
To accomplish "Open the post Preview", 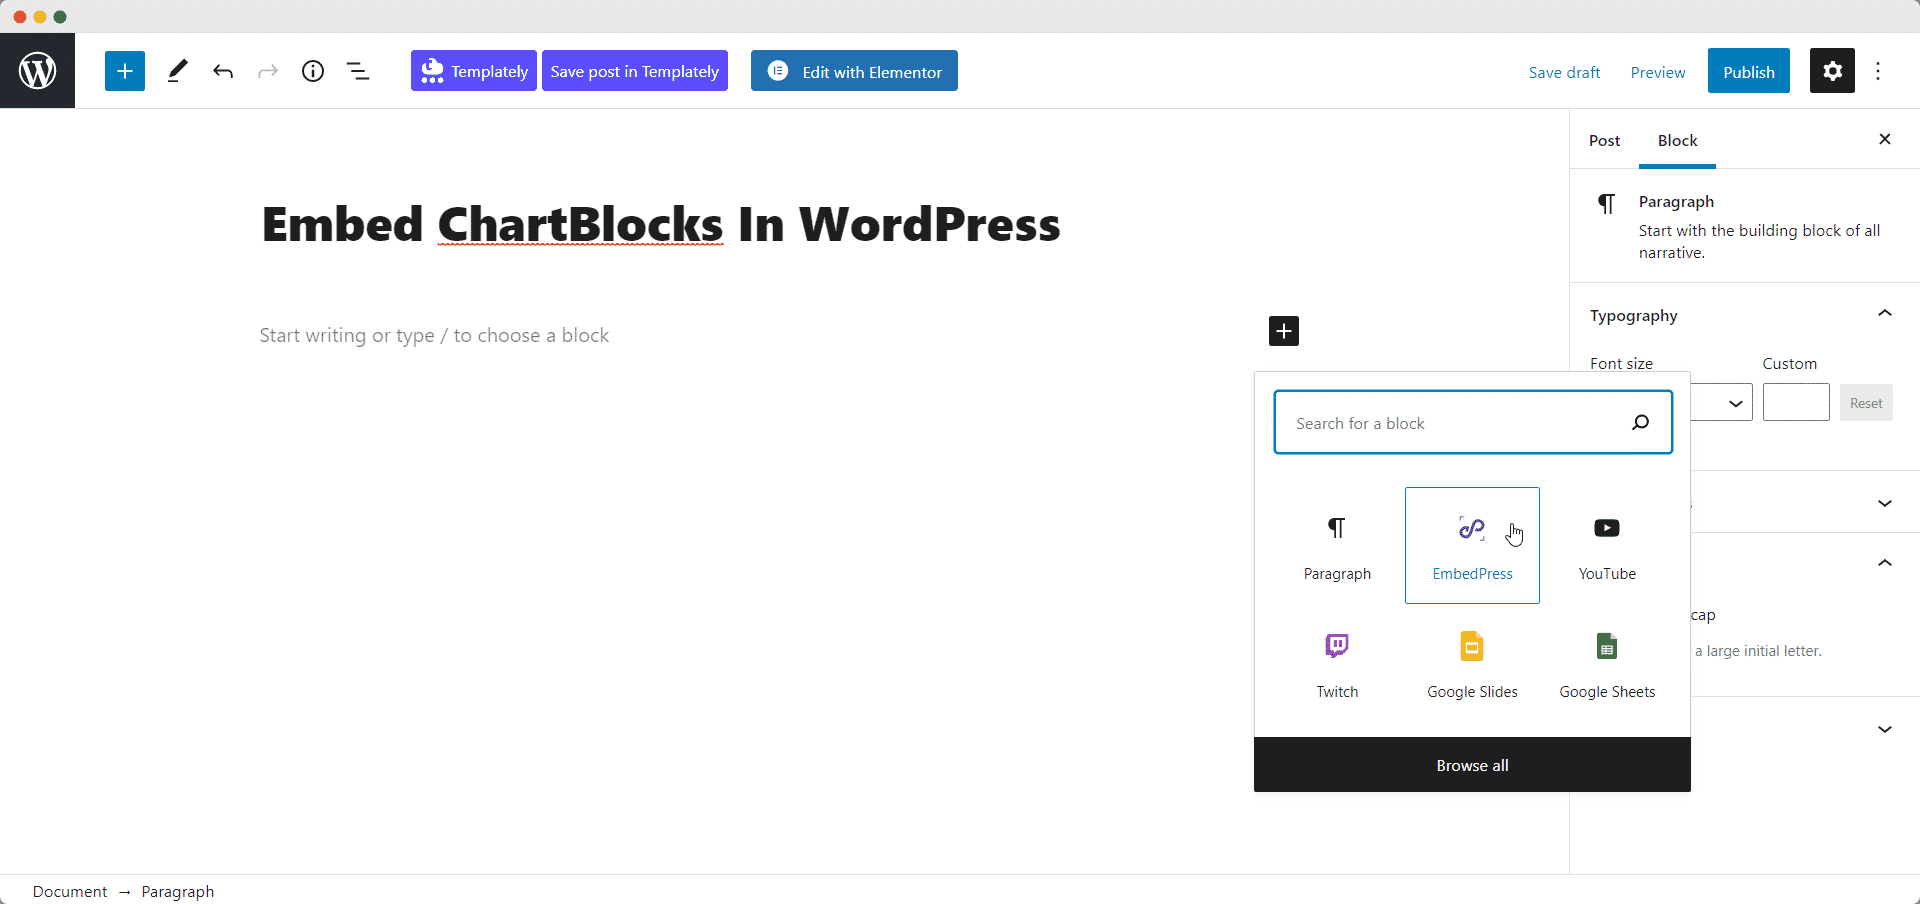I will (1658, 72).
